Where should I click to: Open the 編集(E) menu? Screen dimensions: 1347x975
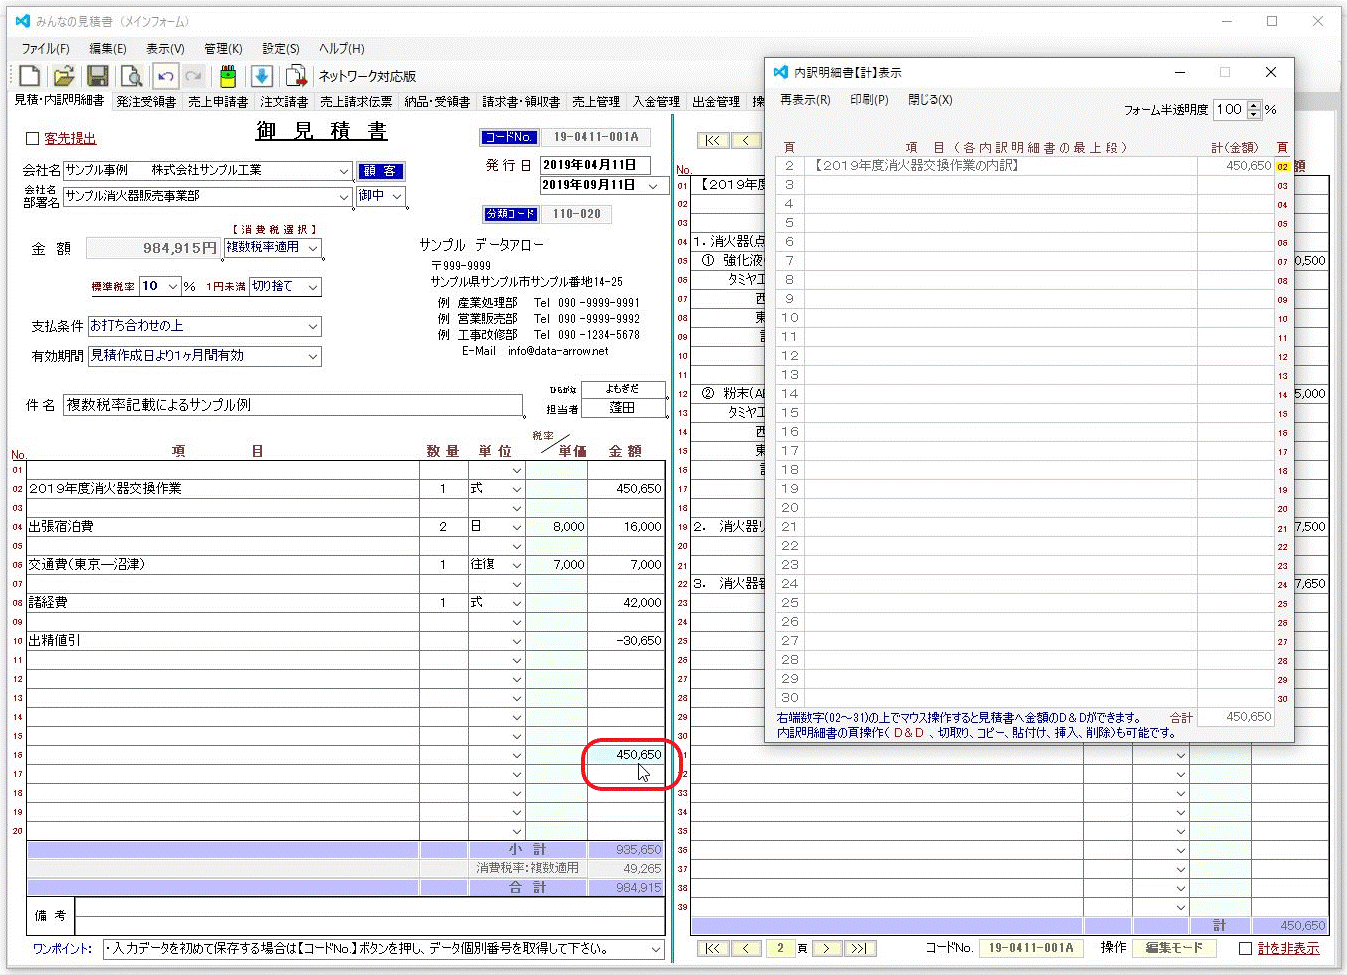coord(108,48)
